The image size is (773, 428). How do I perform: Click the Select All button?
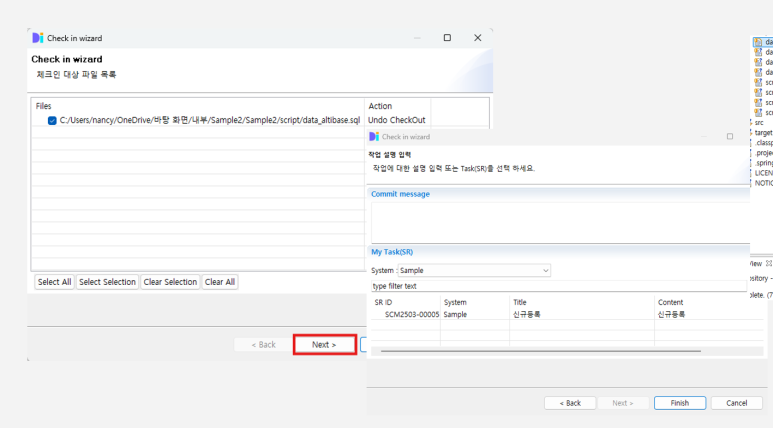(54, 282)
